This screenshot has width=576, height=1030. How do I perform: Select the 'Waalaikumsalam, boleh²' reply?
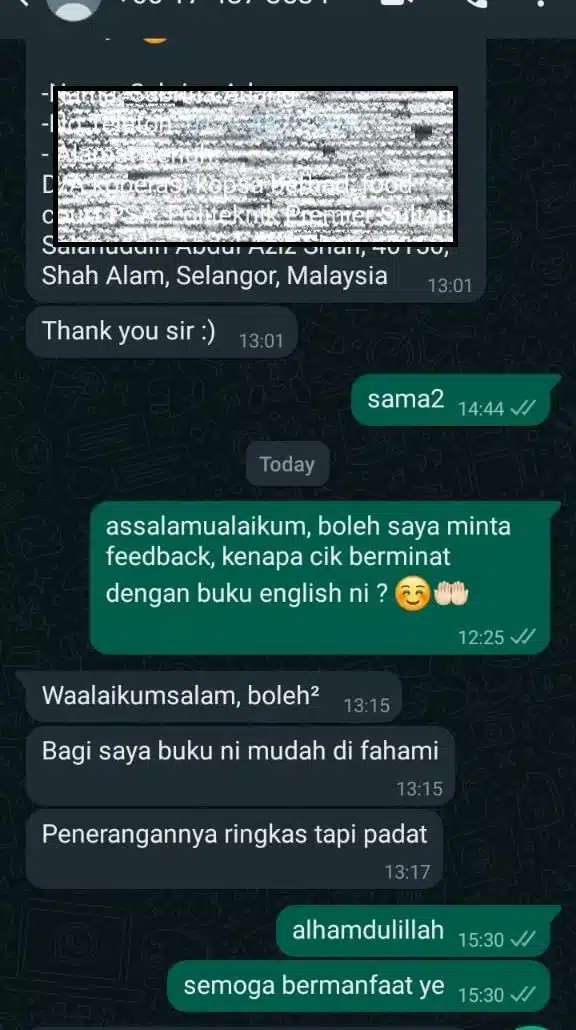[213, 697]
